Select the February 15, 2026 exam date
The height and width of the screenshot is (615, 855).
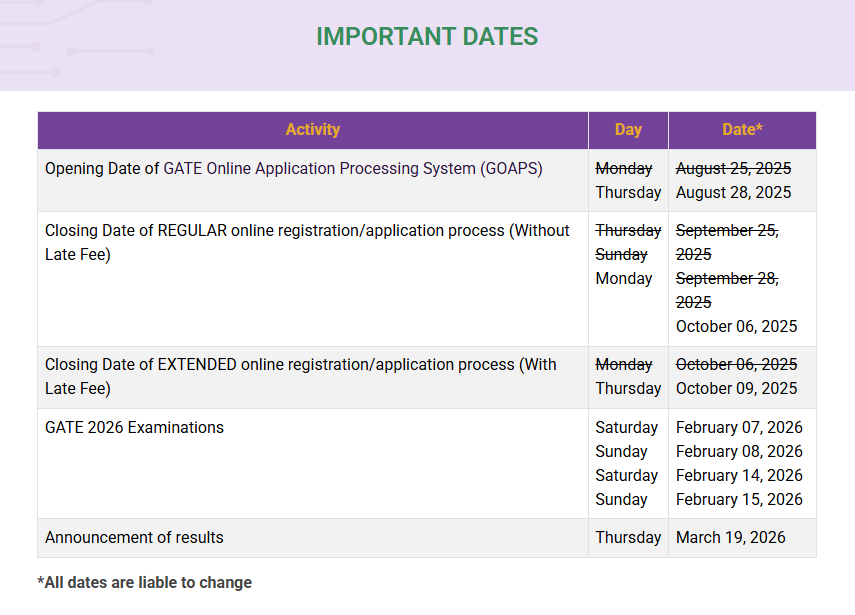click(x=739, y=500)
